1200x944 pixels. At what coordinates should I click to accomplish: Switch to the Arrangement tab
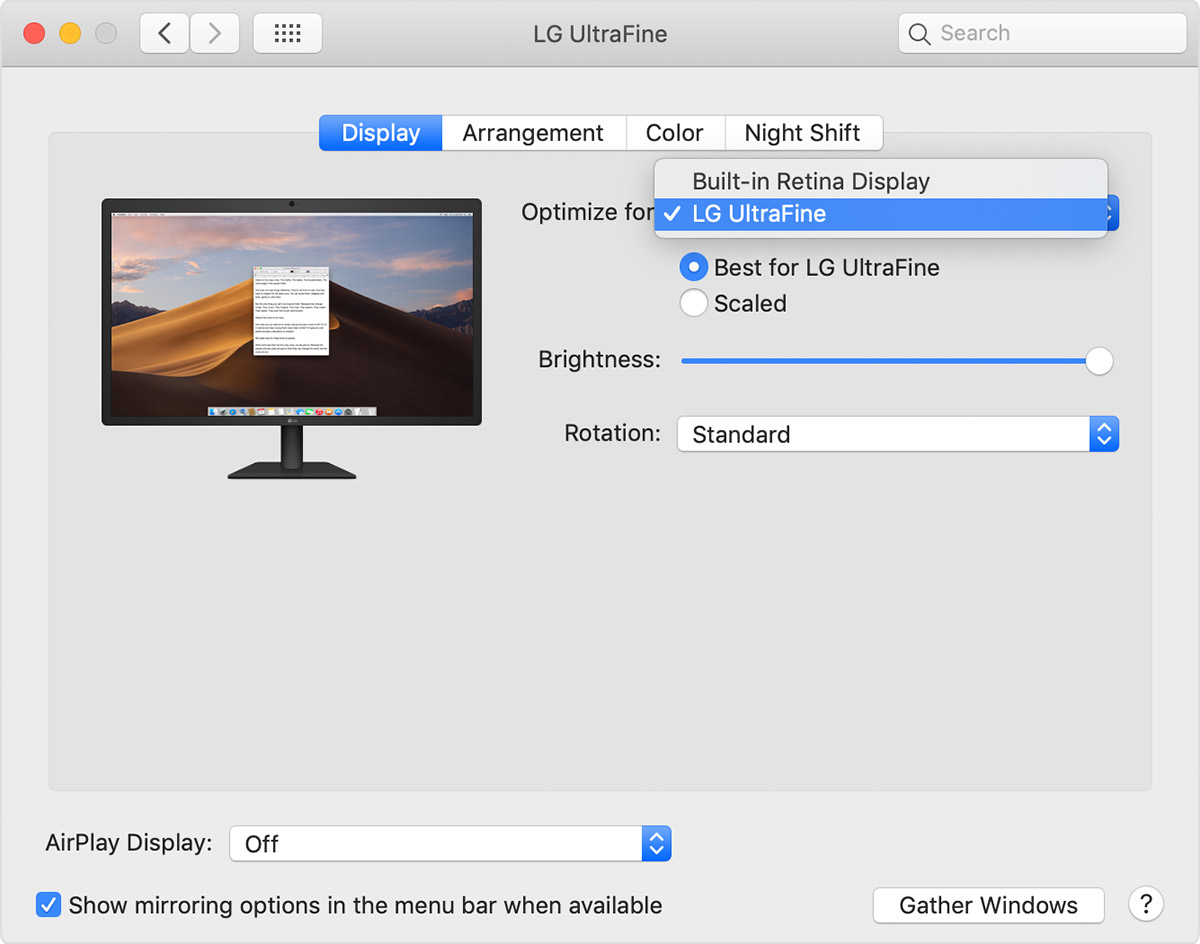click(x=533, y=133)
